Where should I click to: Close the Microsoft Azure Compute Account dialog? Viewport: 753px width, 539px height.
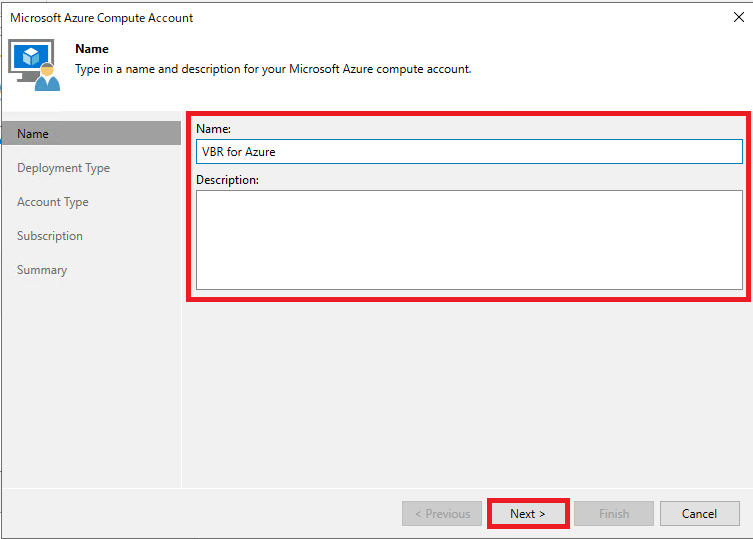[x=739, y=17]
